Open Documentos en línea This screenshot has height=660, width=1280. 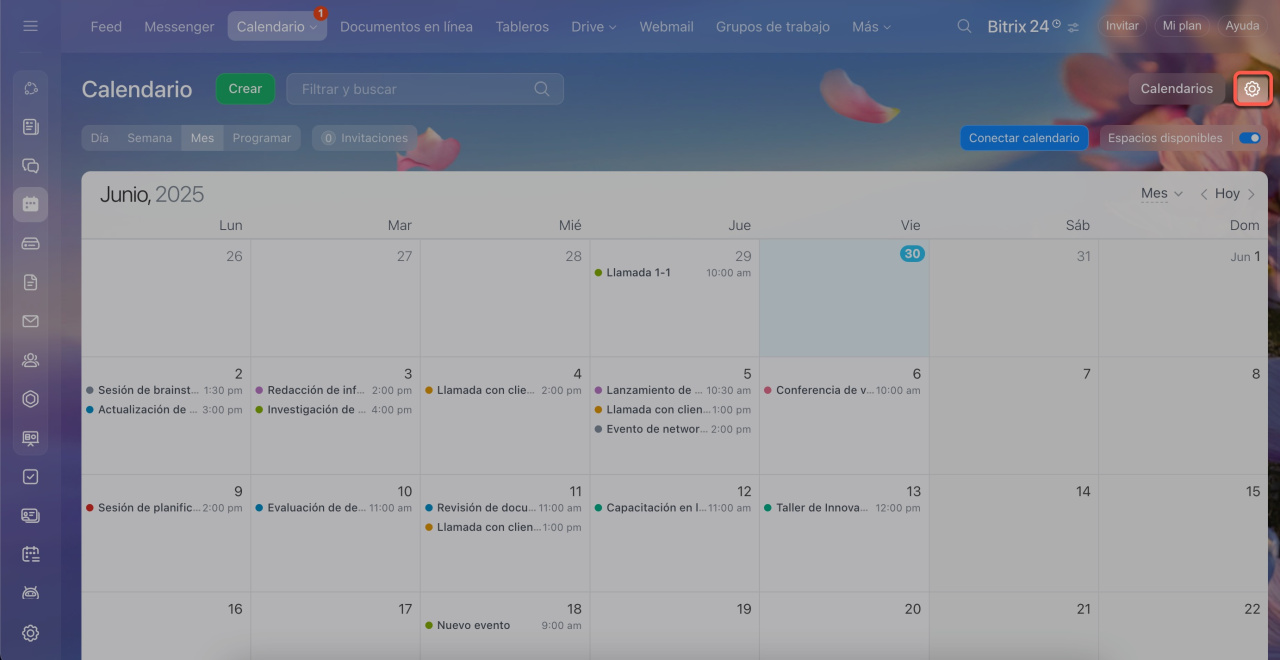click(x=406, y=27)
